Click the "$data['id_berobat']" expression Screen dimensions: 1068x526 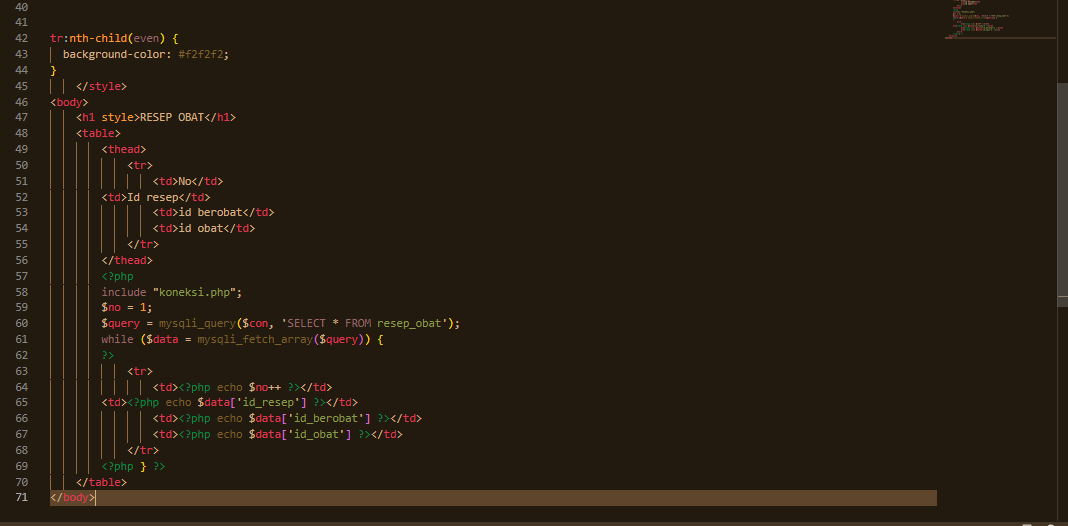pos(310,418)
